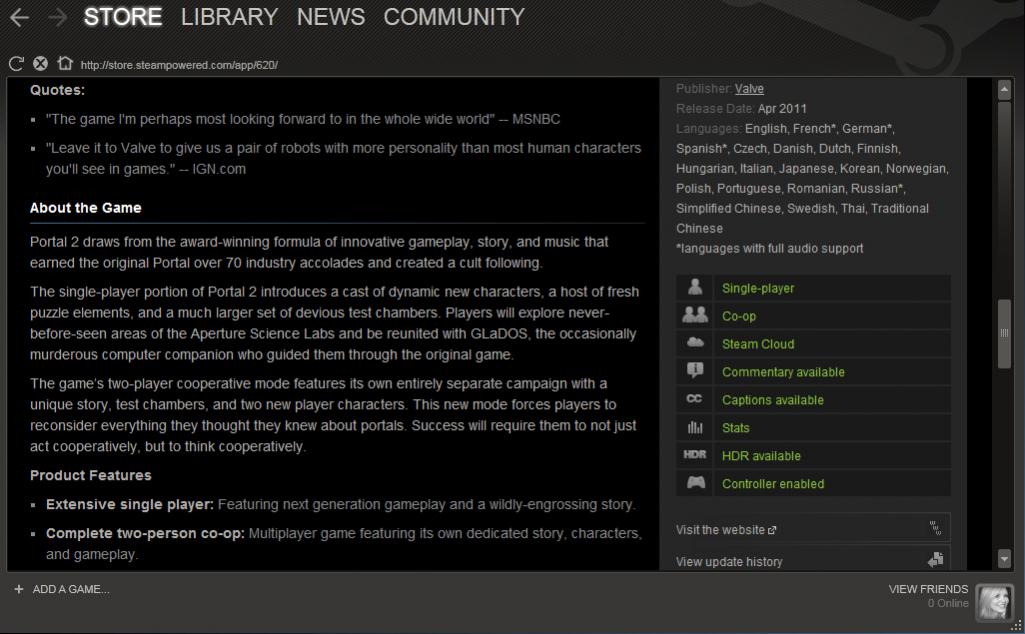Select the Co-op category link
This screenshot has width=1025, height=634.
coord(739,316)
